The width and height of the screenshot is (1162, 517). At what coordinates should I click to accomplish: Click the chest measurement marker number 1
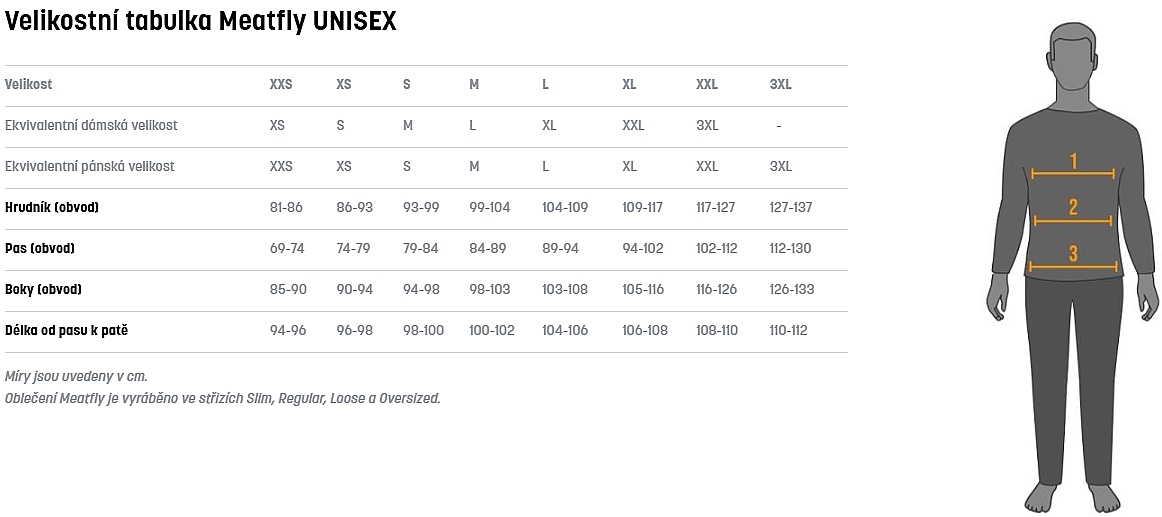[1073, 161]
